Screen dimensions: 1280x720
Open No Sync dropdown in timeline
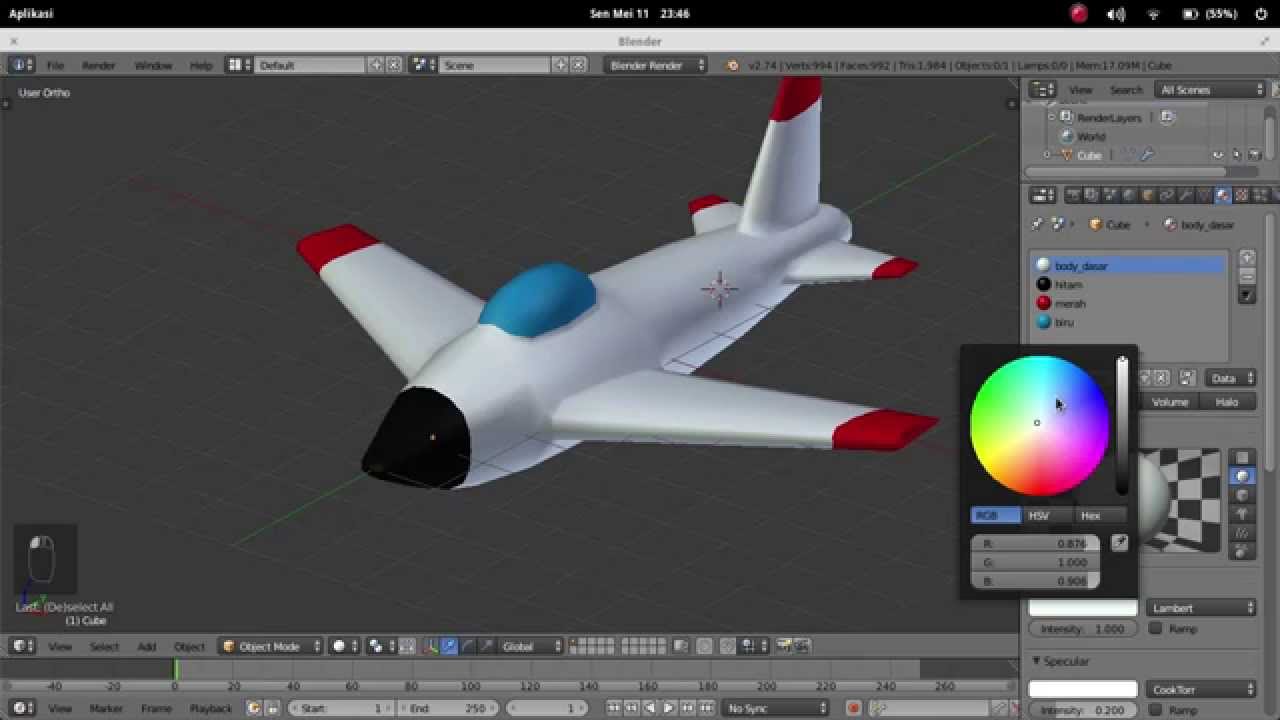777,708
